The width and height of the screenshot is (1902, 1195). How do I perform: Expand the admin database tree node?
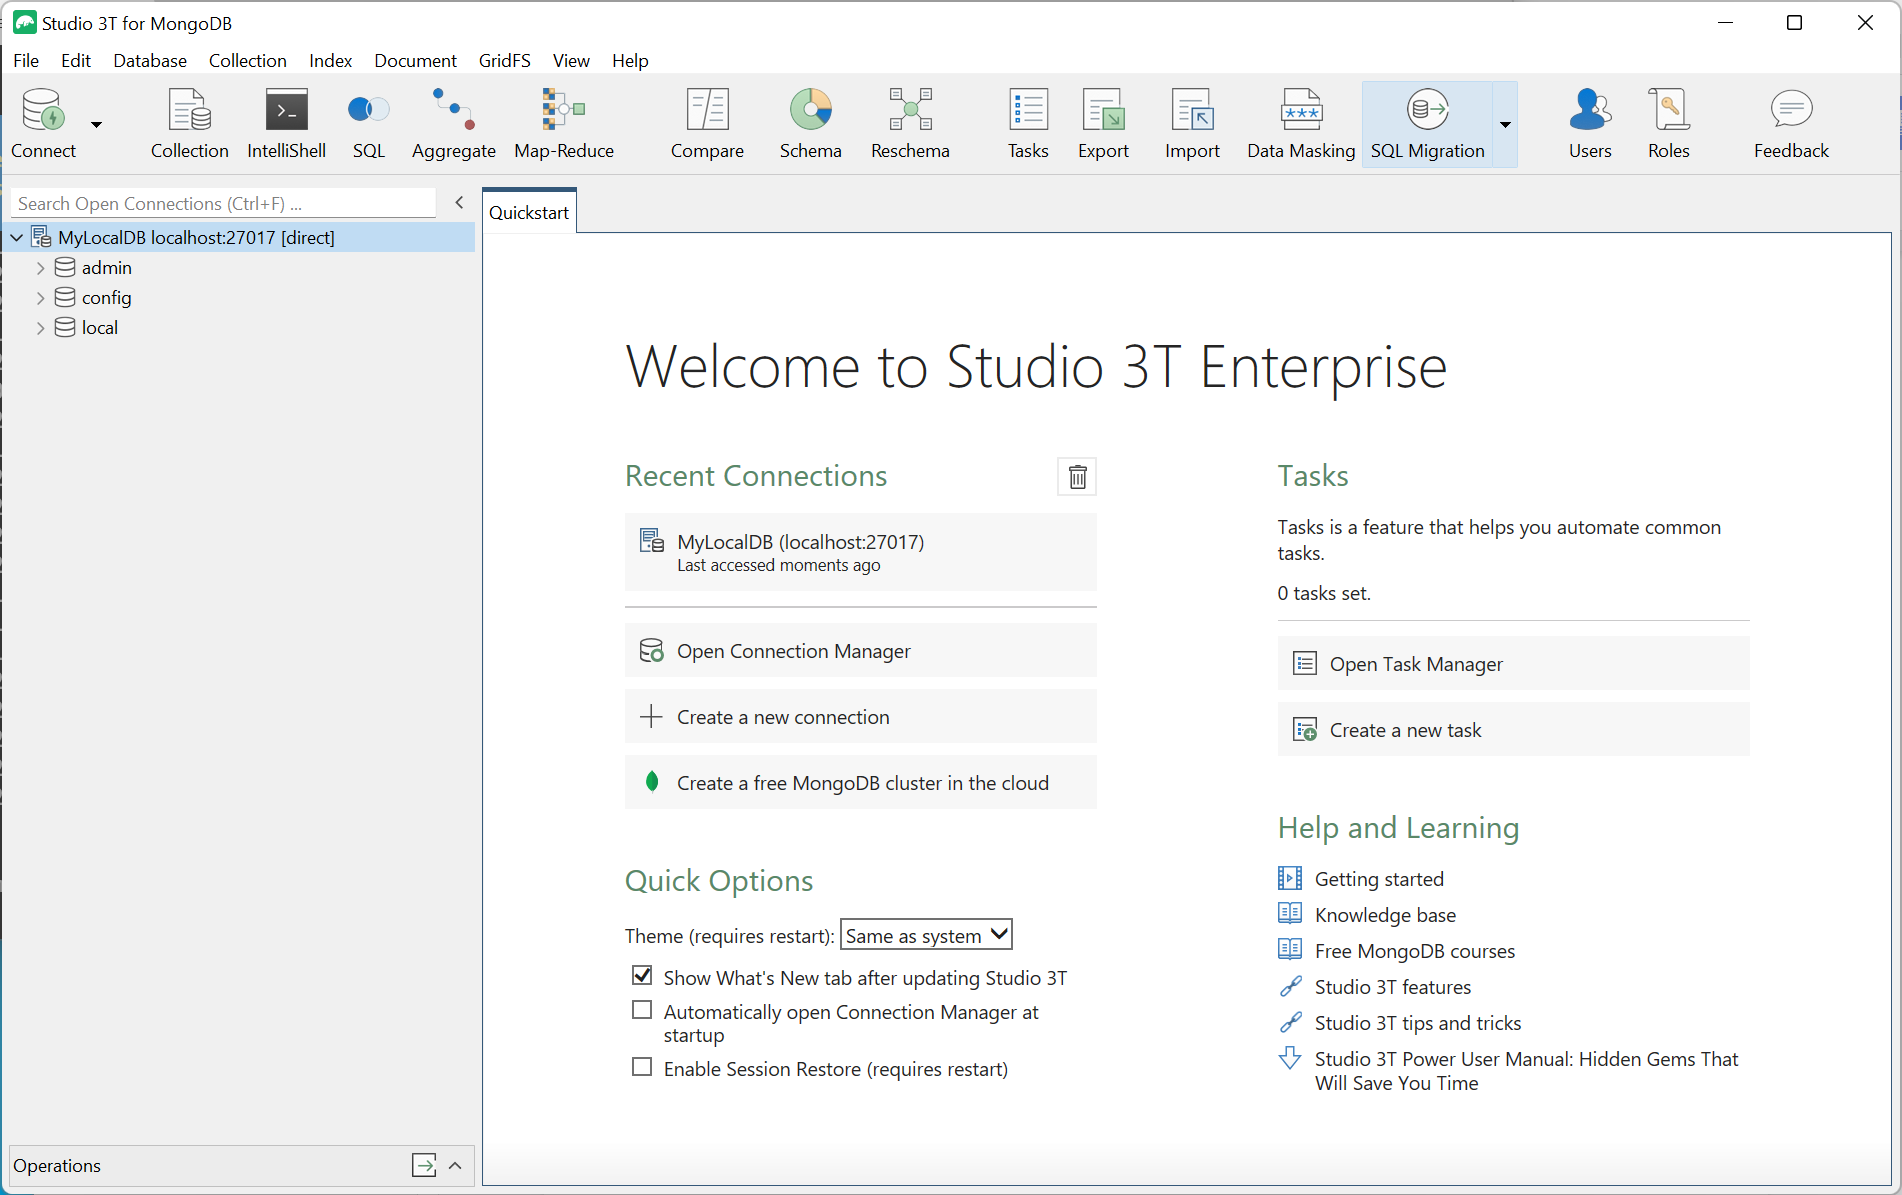point(40,267)
